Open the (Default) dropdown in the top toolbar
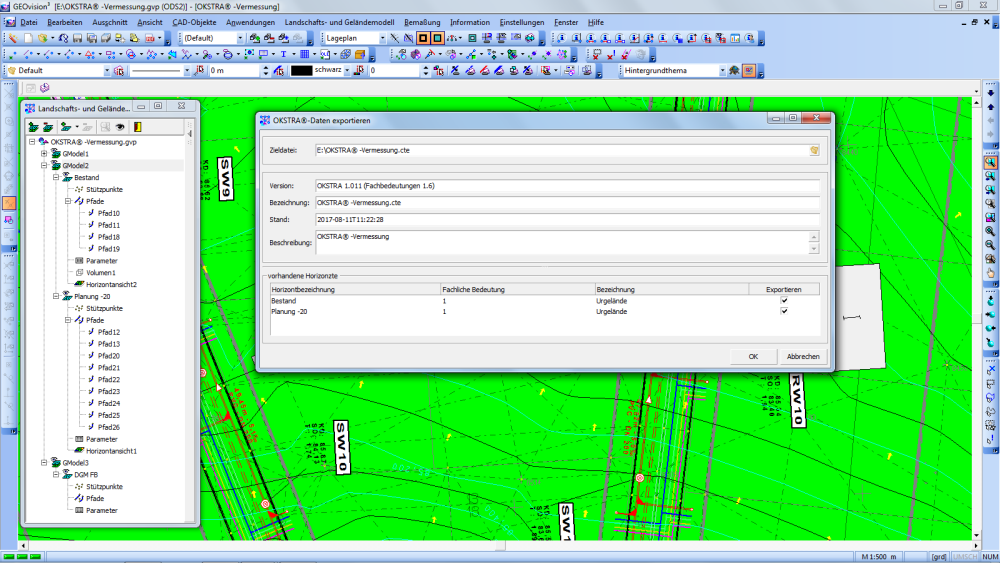The image size is (1000, 563). (240, 38)
